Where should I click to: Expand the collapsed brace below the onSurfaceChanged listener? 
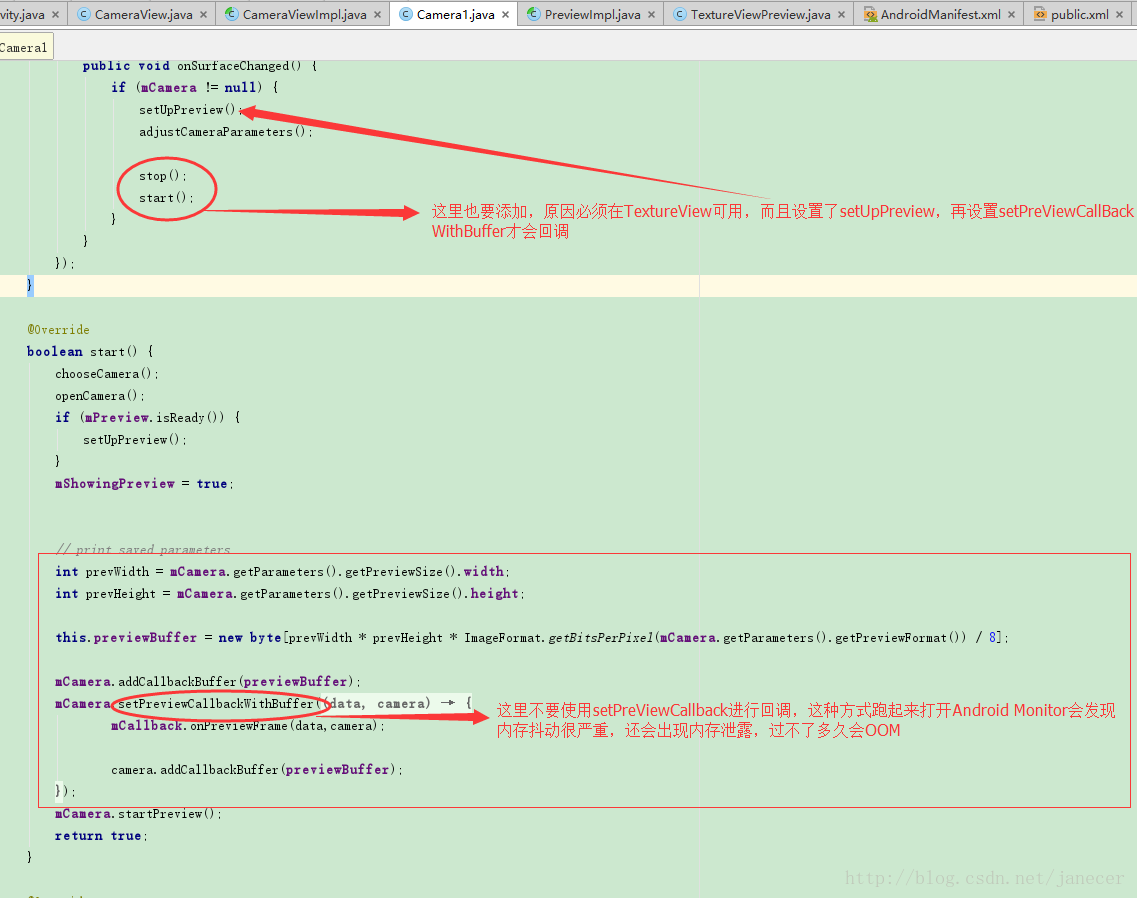pyautogui.click(x=28, y=285)
